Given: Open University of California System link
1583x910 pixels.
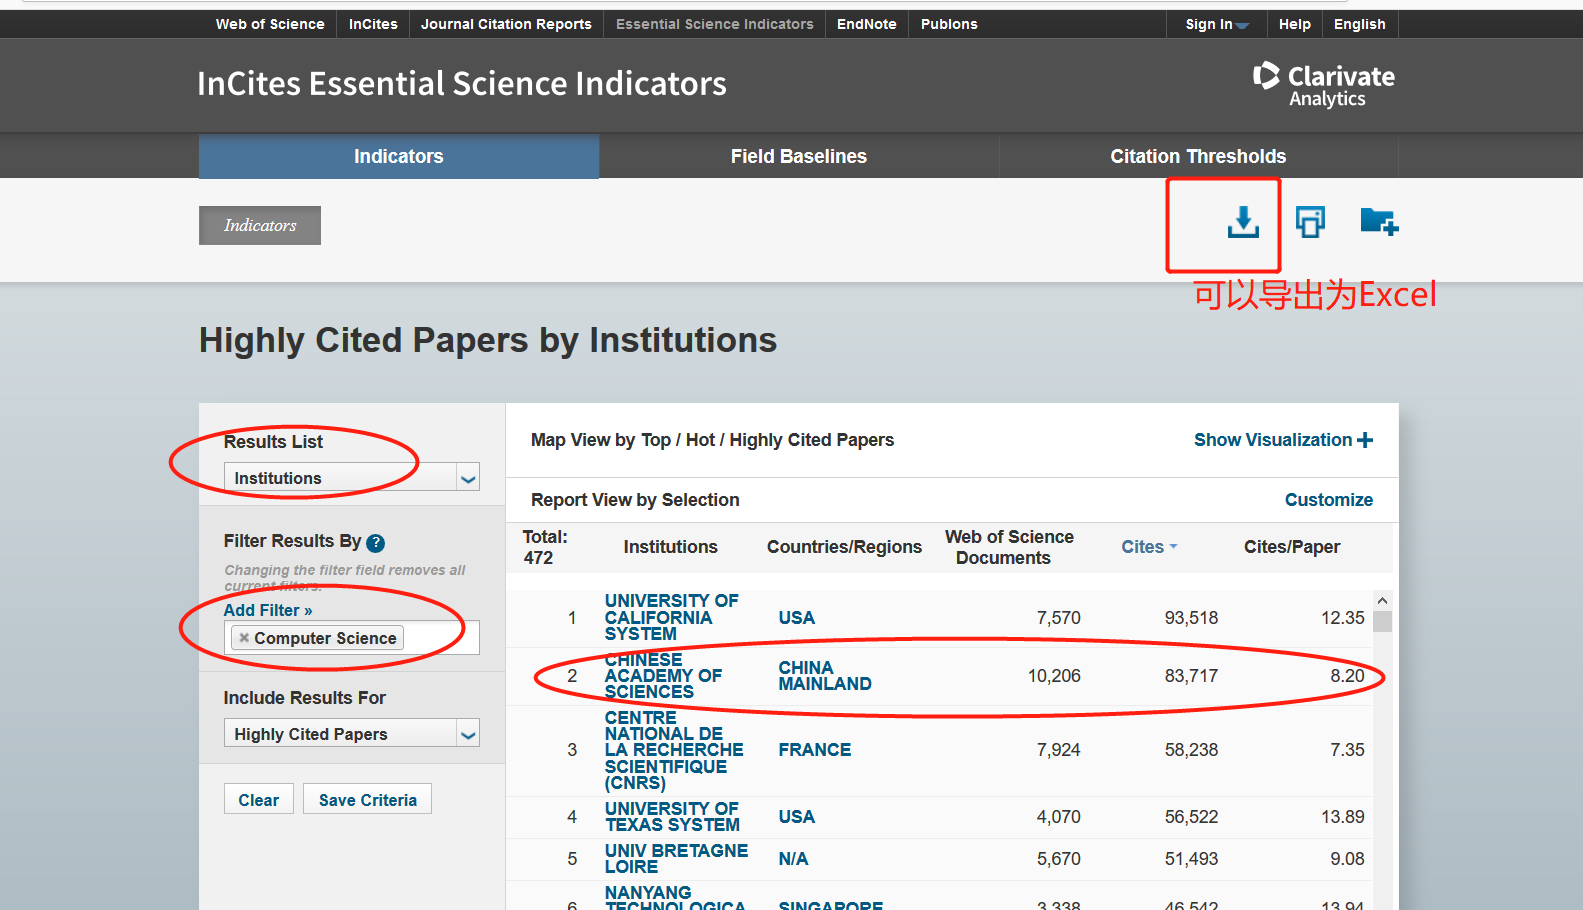Looking at the screenshot, I should [x=671, y=617].
